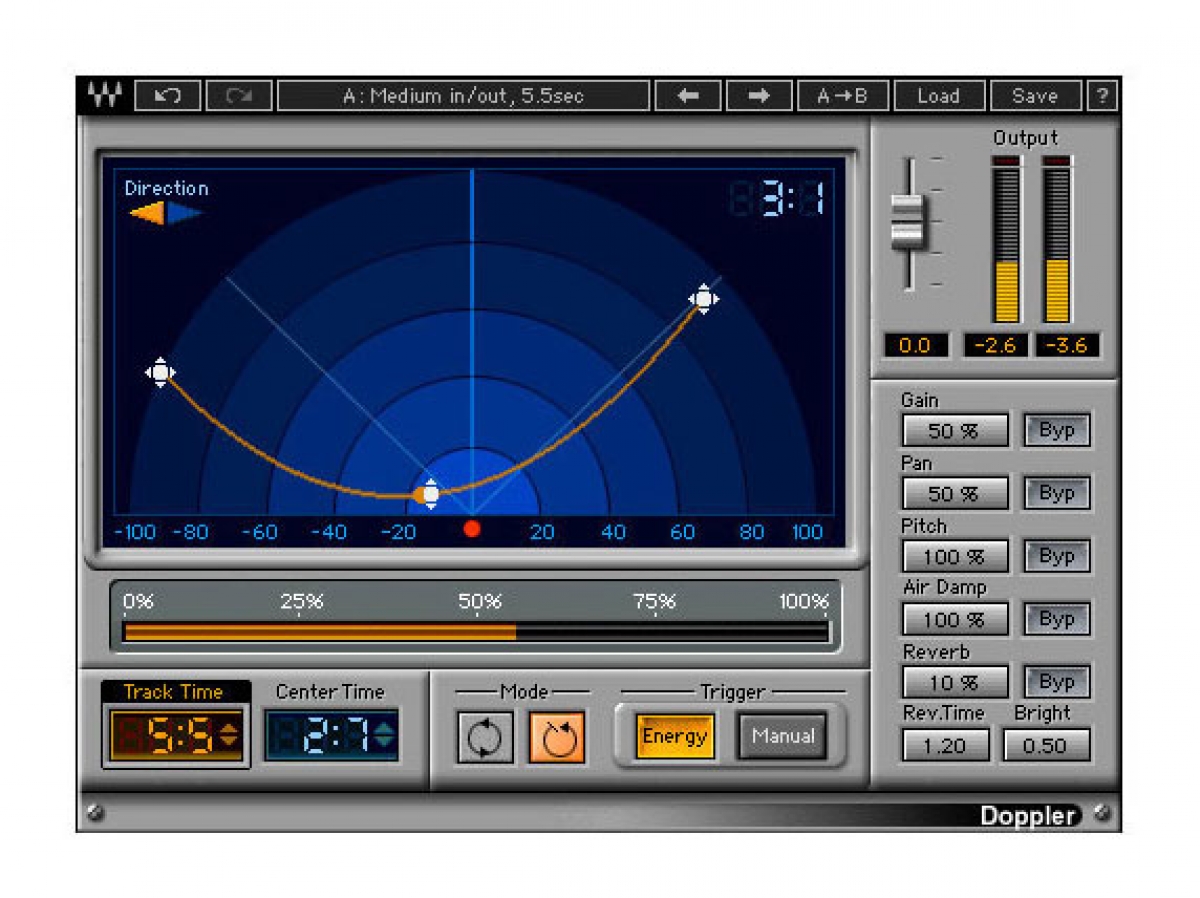
Task: Click the Output gain fader handle
Action: tap(907, 221)
